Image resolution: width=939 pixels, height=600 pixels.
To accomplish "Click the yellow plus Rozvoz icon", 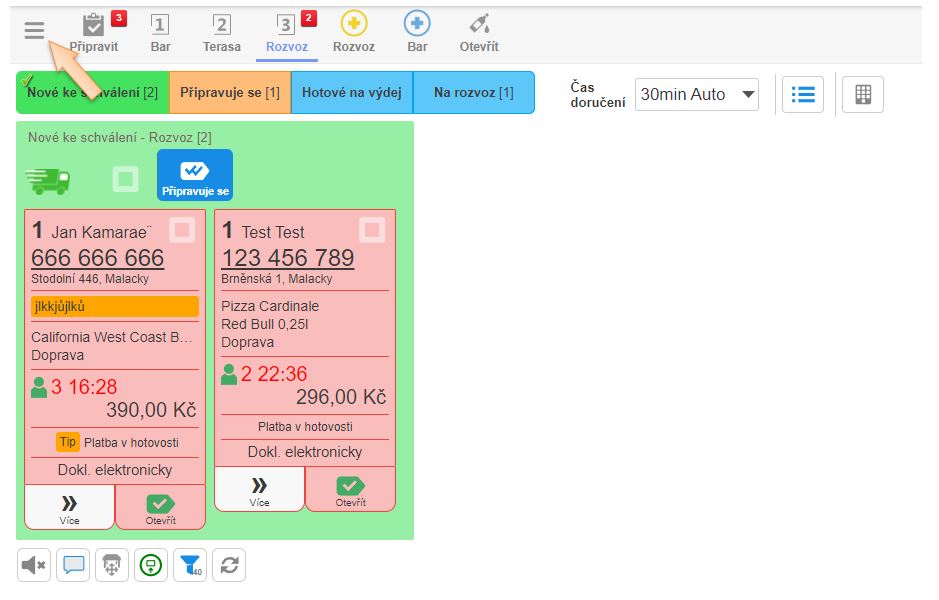I will tap(353, 24).
